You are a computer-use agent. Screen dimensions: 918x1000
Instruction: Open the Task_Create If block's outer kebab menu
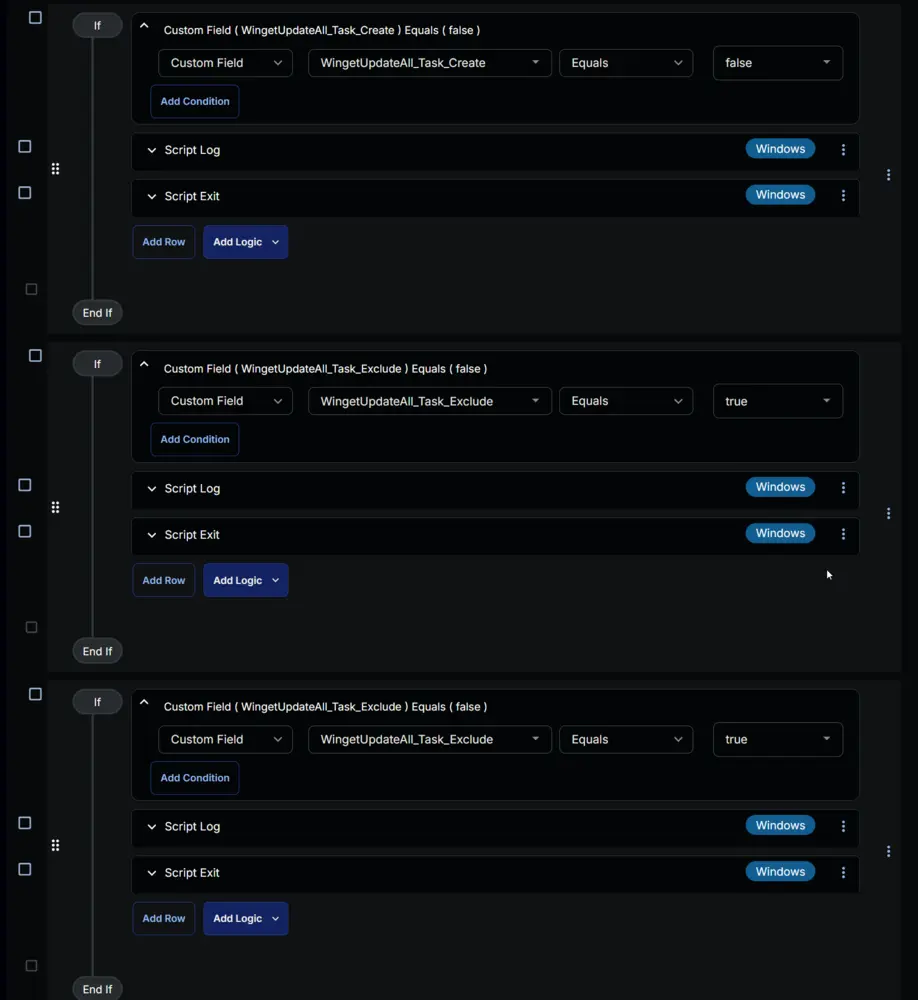pos(888,175)
